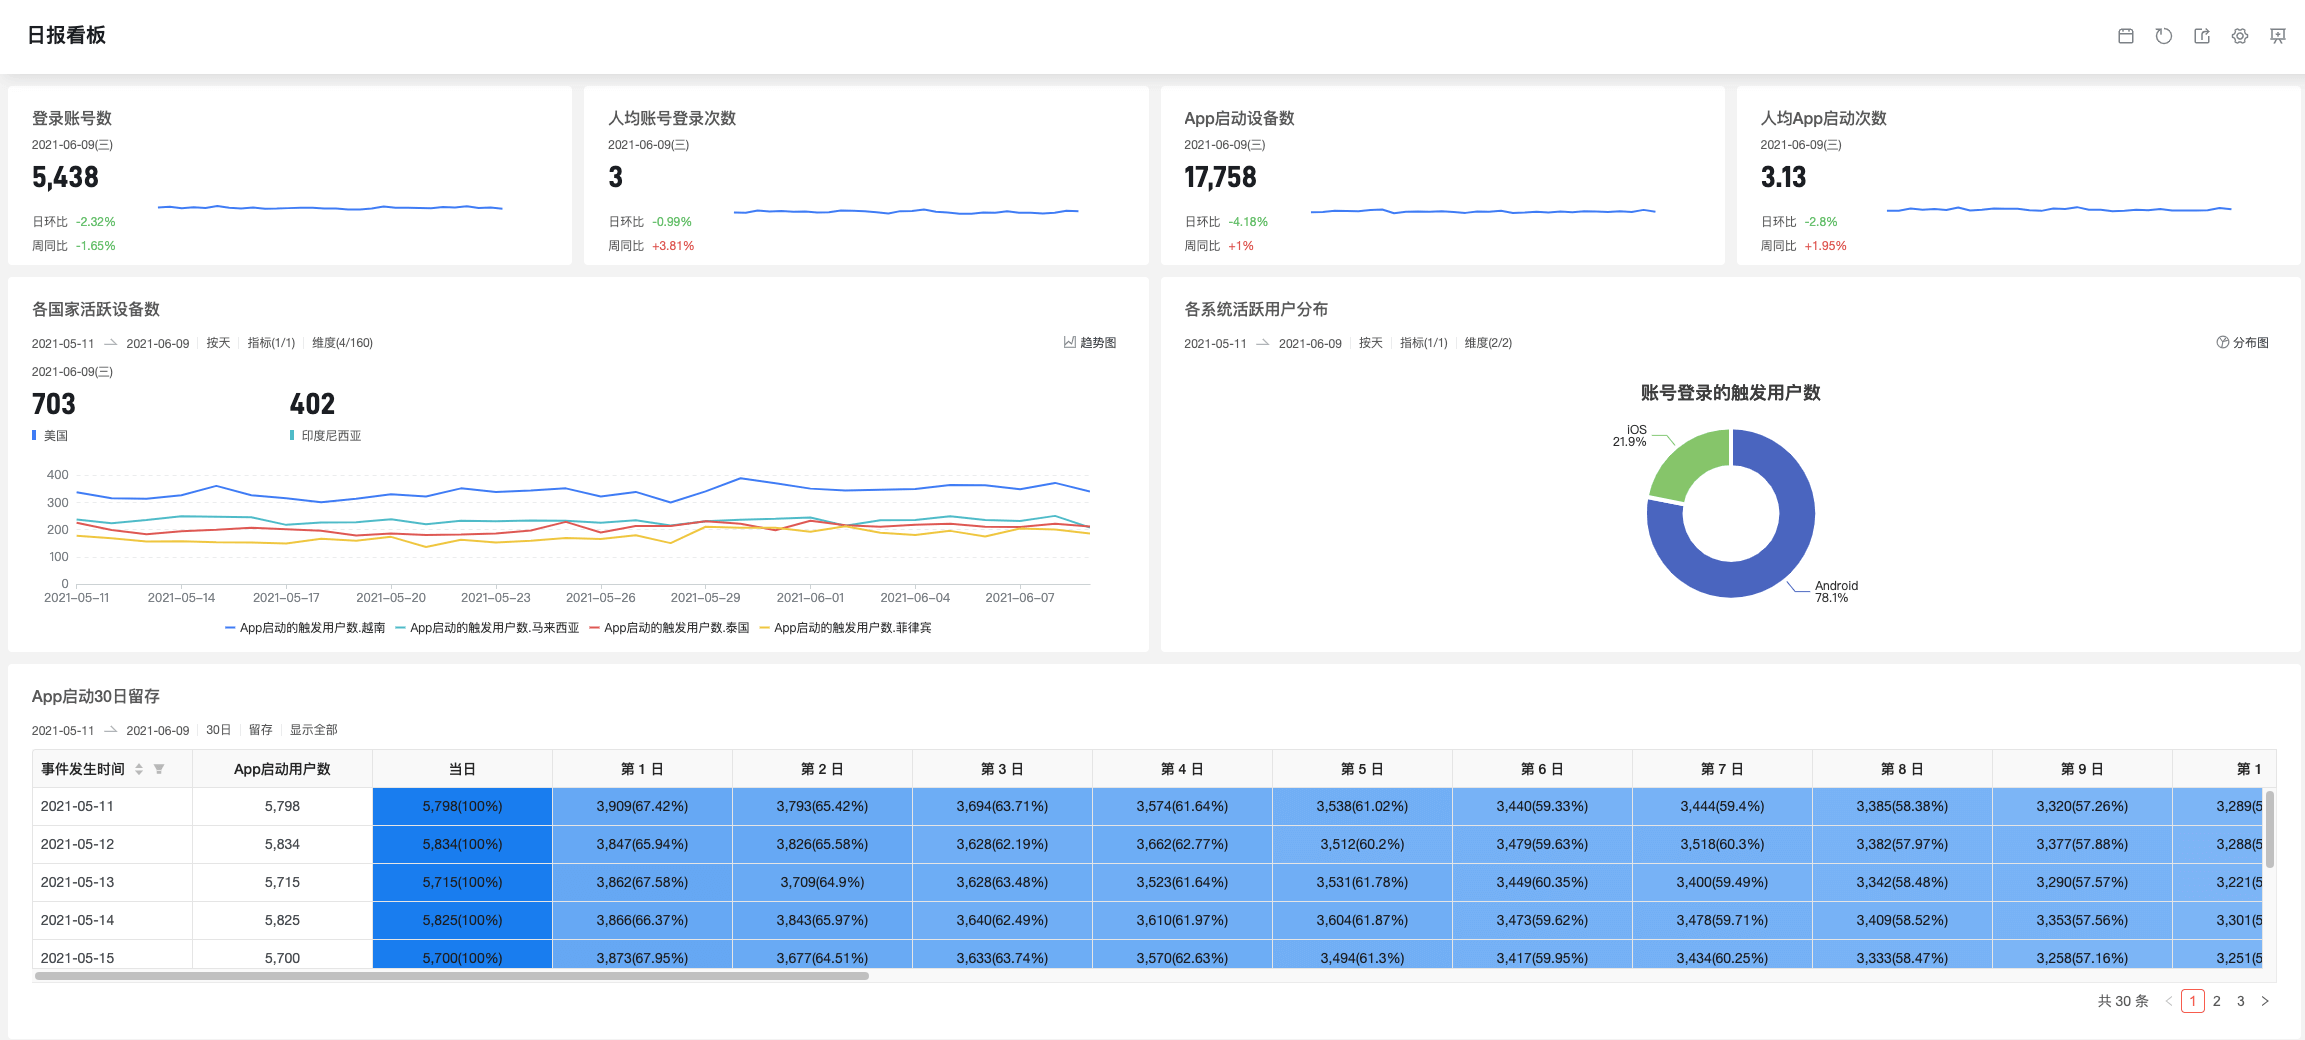Click the 当日 column header
Image resolution: width=2305 pixels, height=1040 pixels.
(462, 769)
